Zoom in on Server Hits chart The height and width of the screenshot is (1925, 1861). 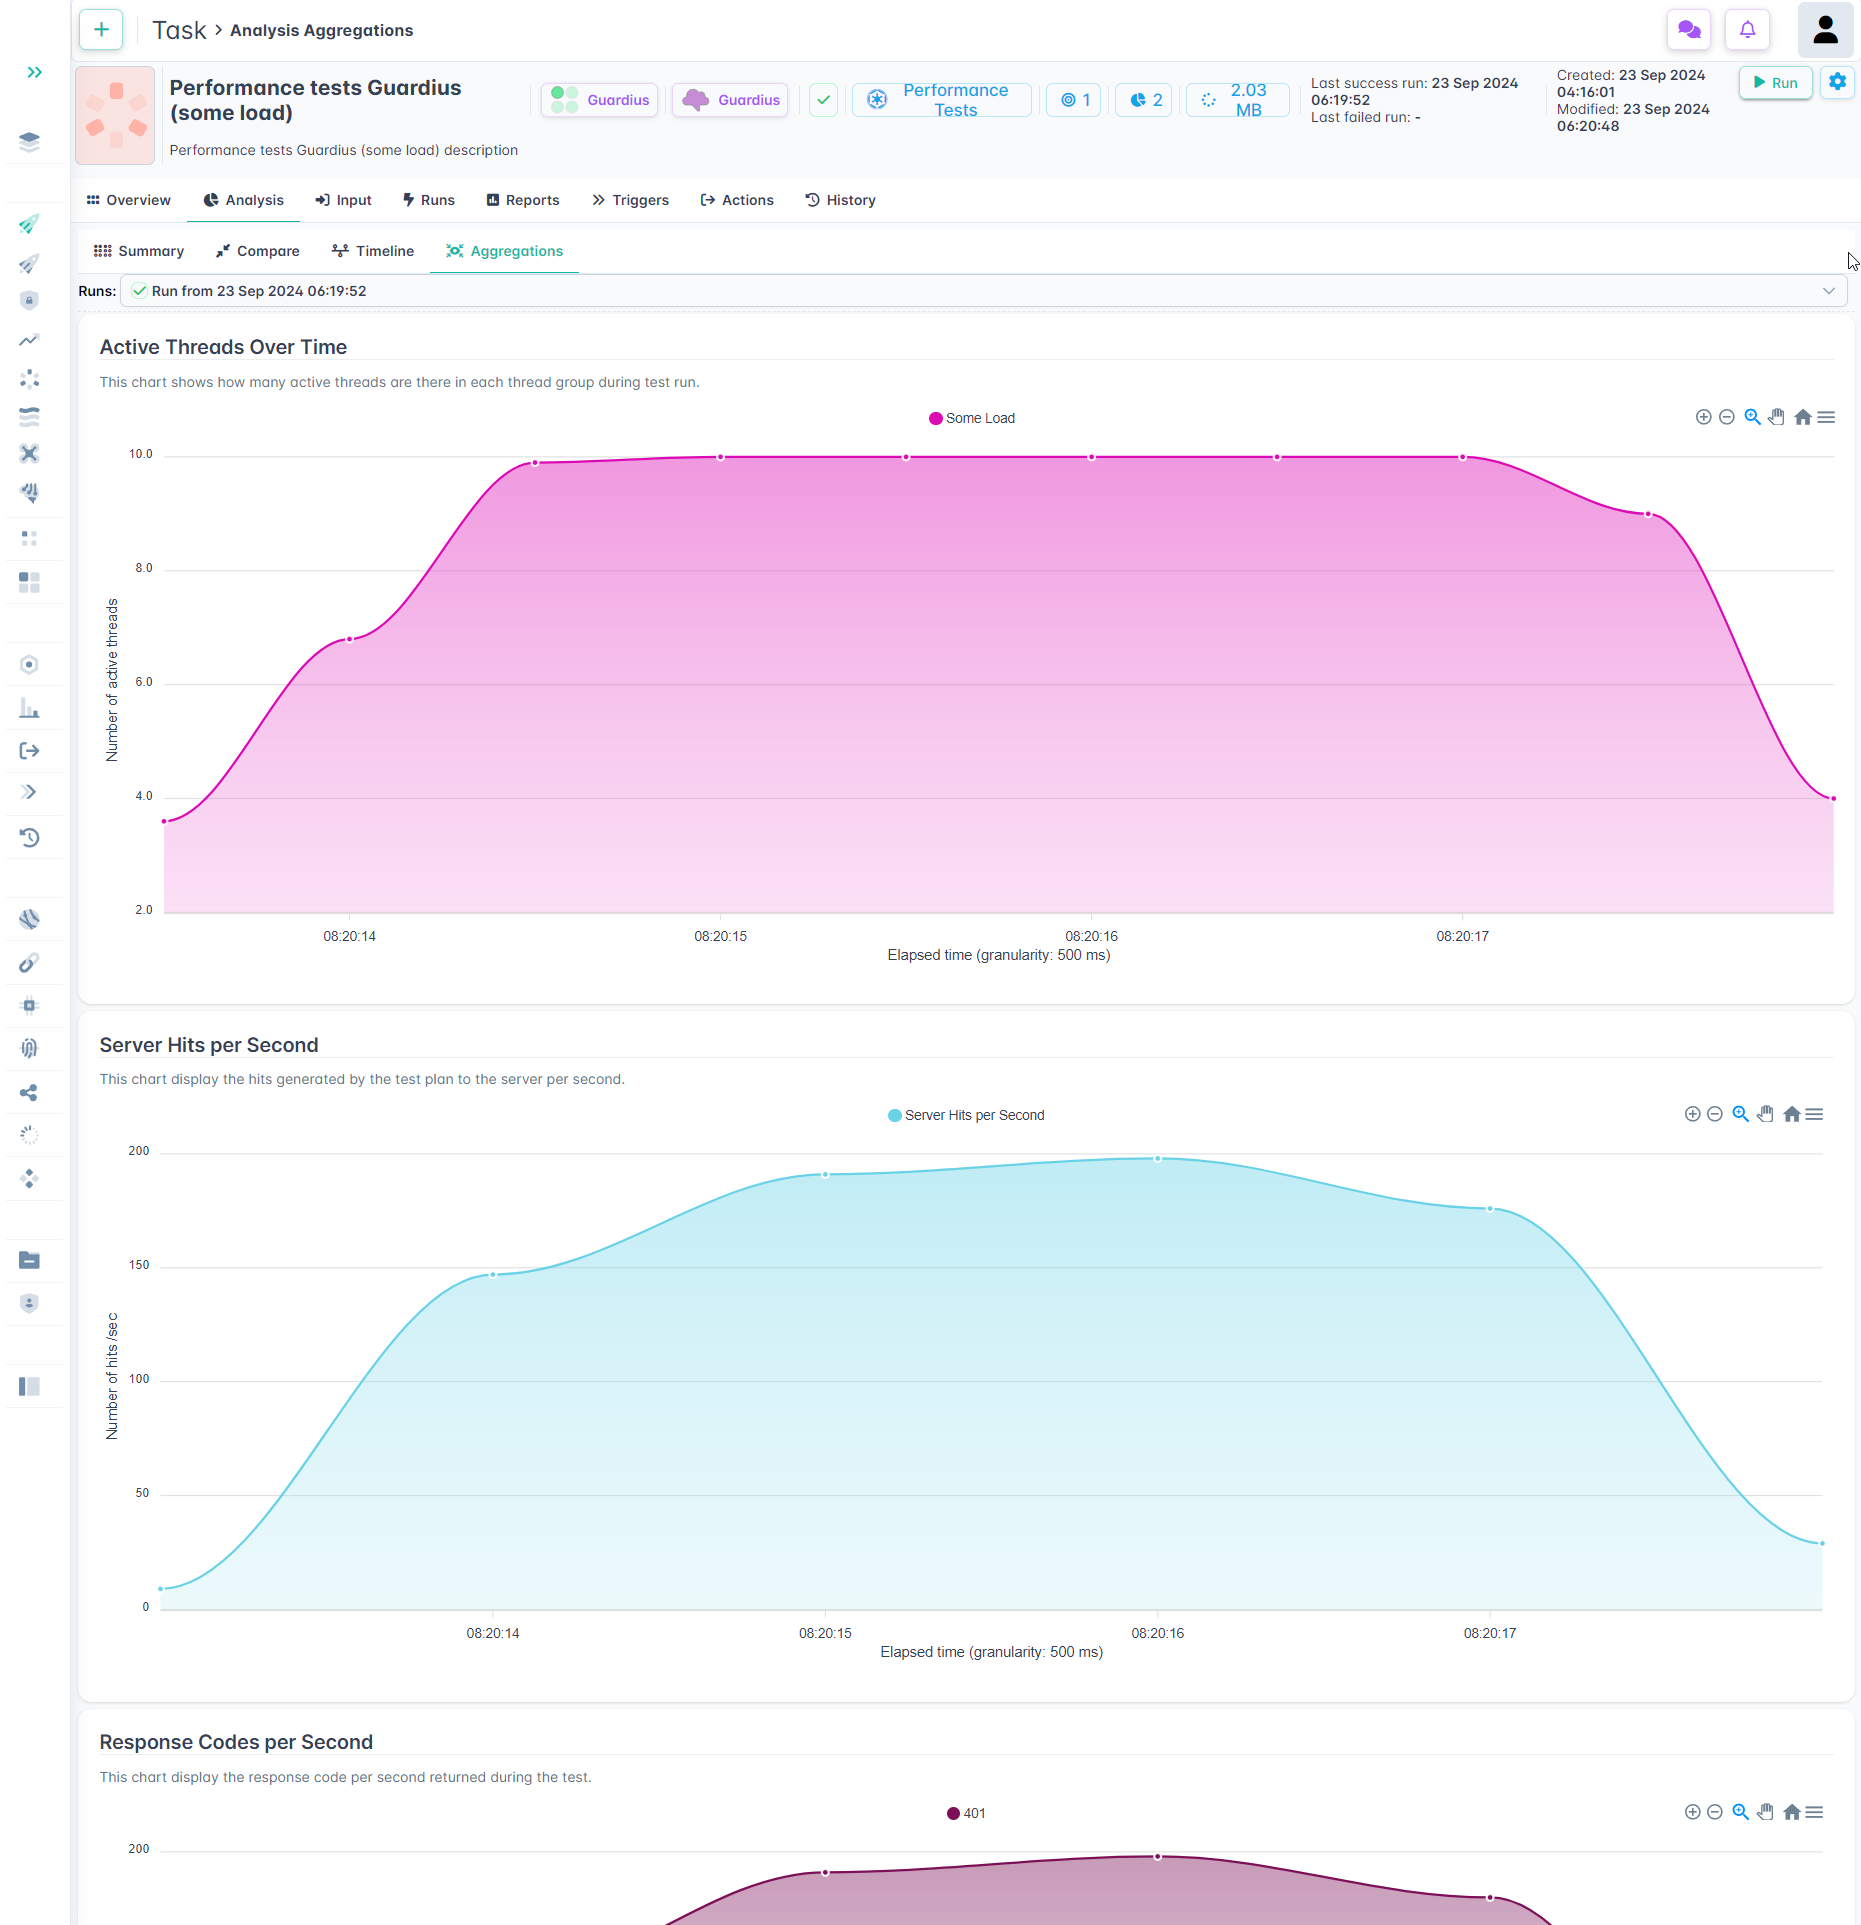click(x=1692, y=1114)
